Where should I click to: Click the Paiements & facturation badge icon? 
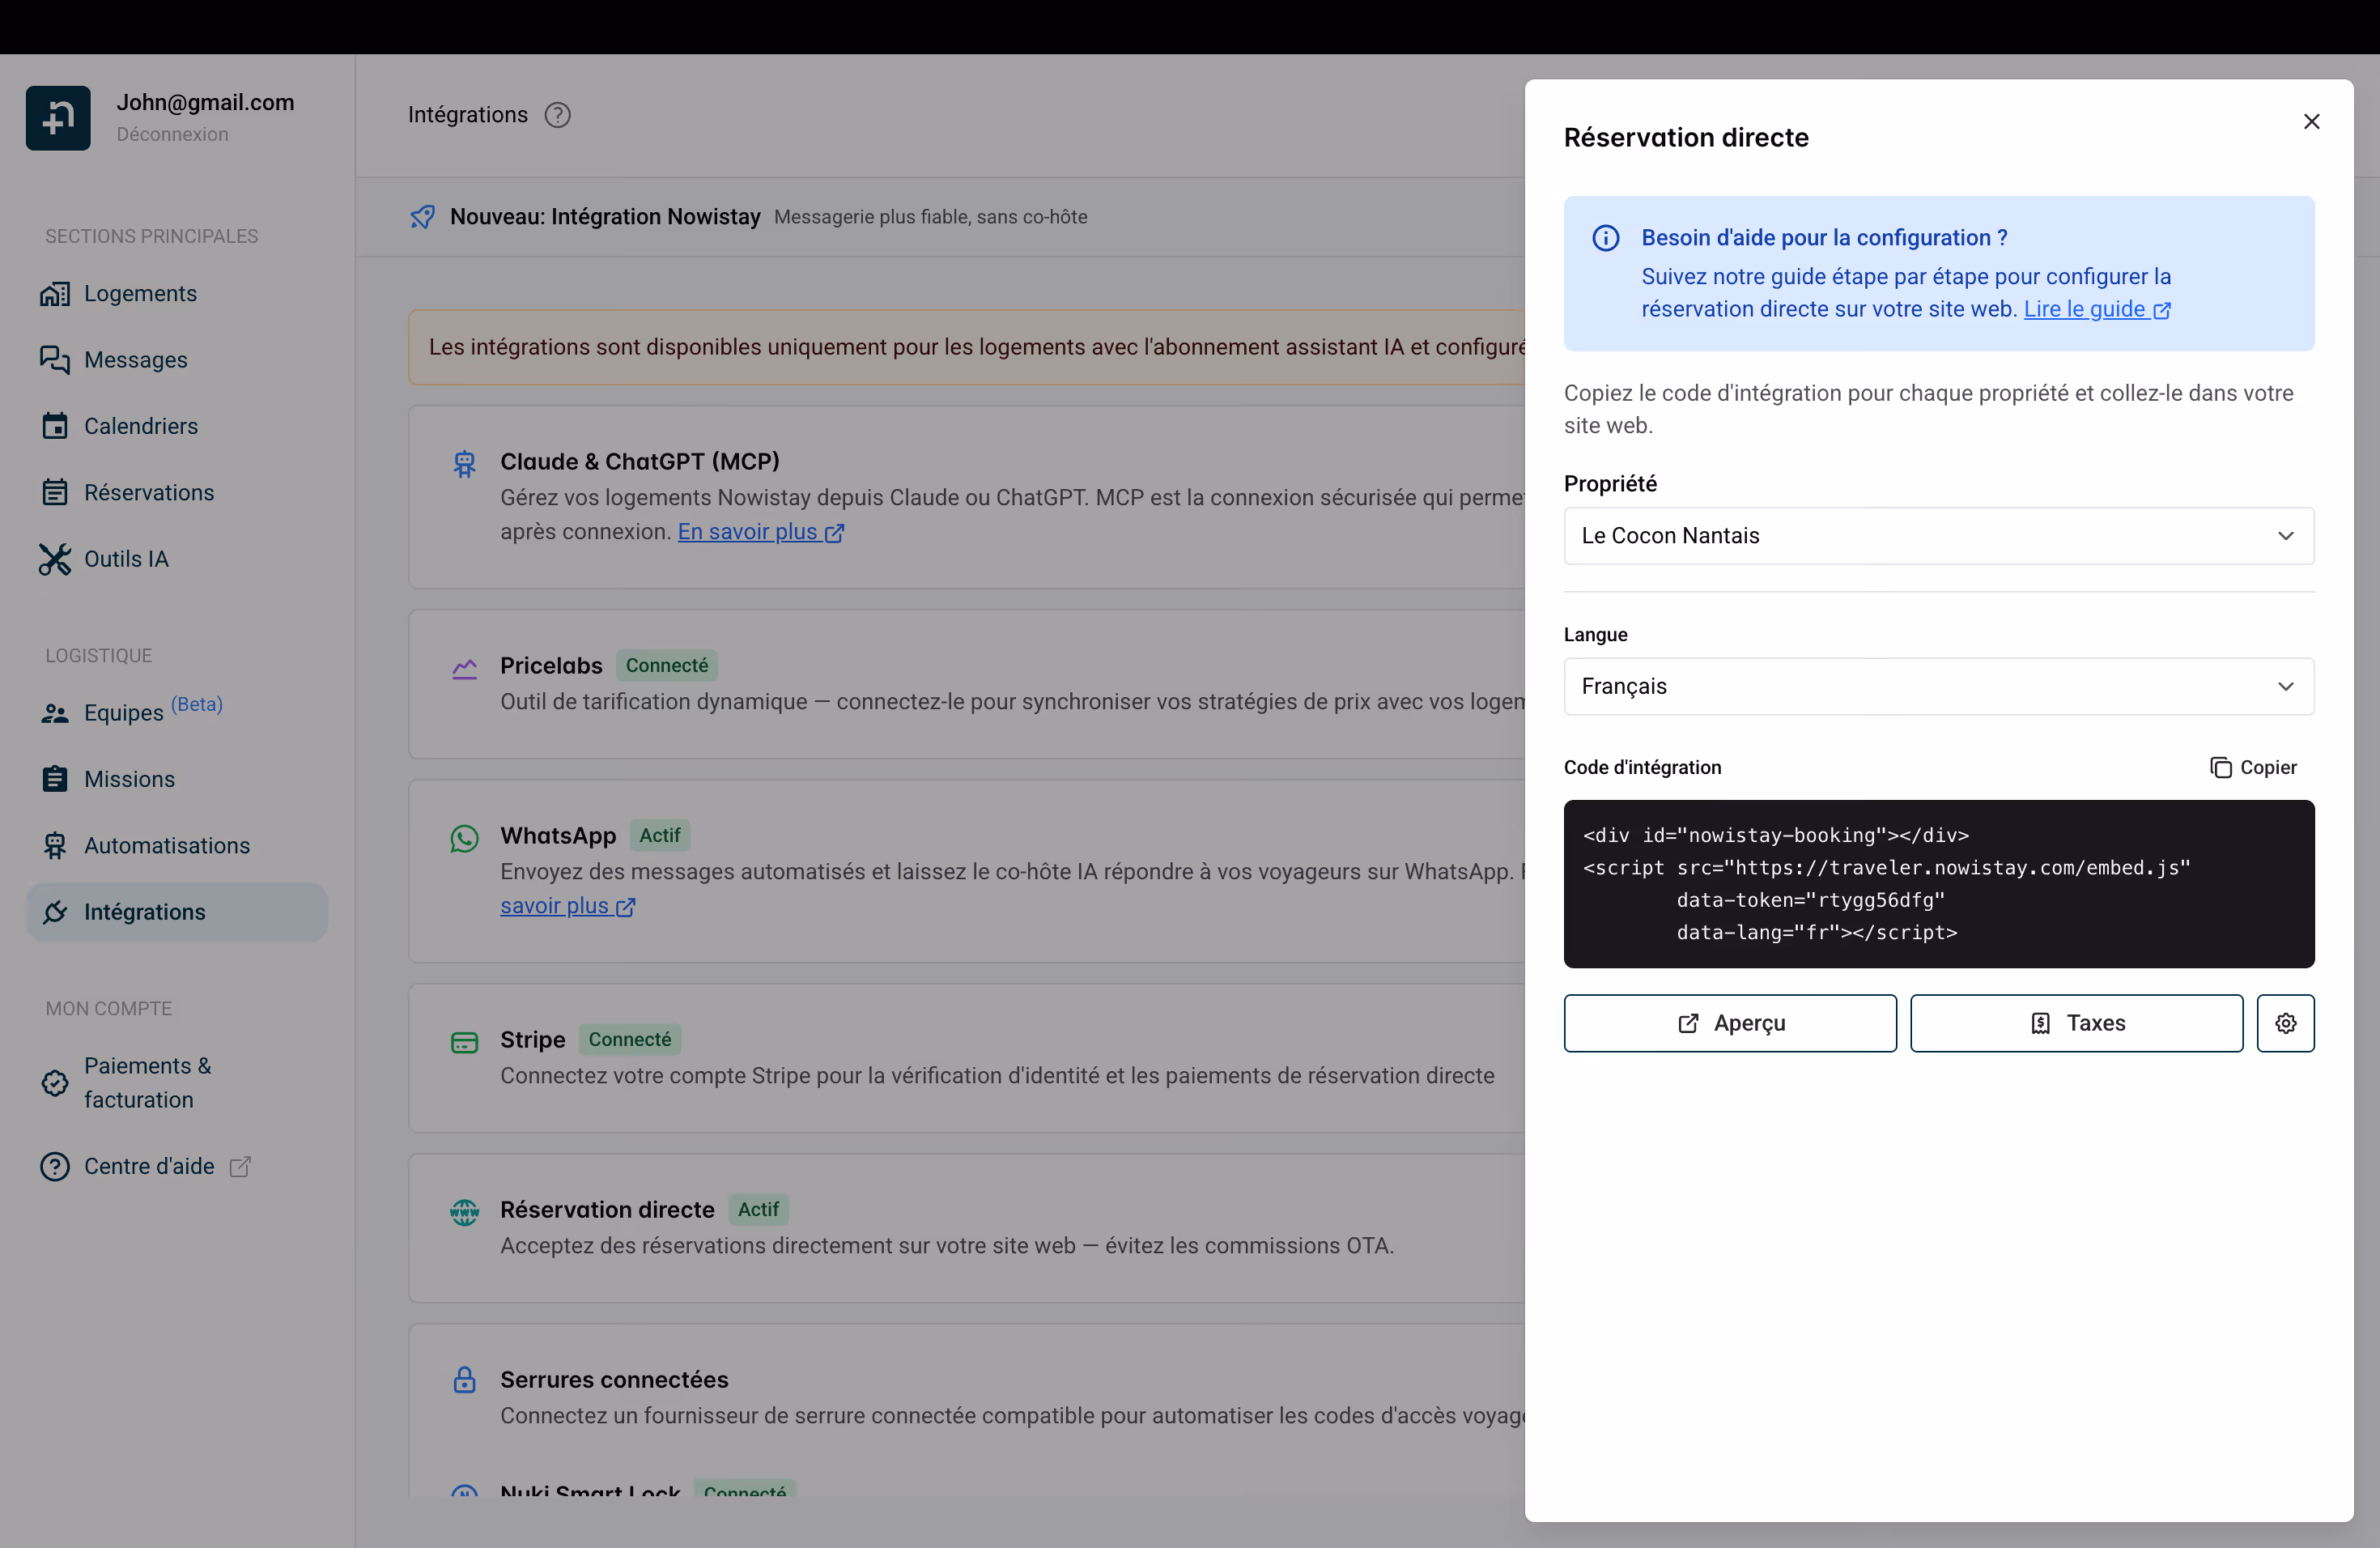pyautogui.click(x=55, y=1083)
